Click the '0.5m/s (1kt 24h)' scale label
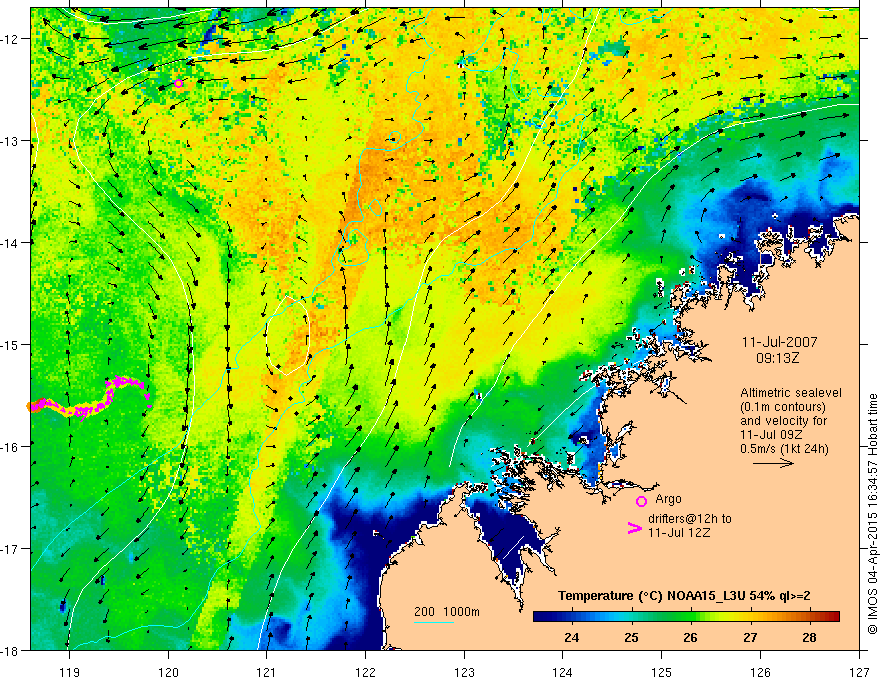This screenshot has width=880, height=680. point(784,449)
